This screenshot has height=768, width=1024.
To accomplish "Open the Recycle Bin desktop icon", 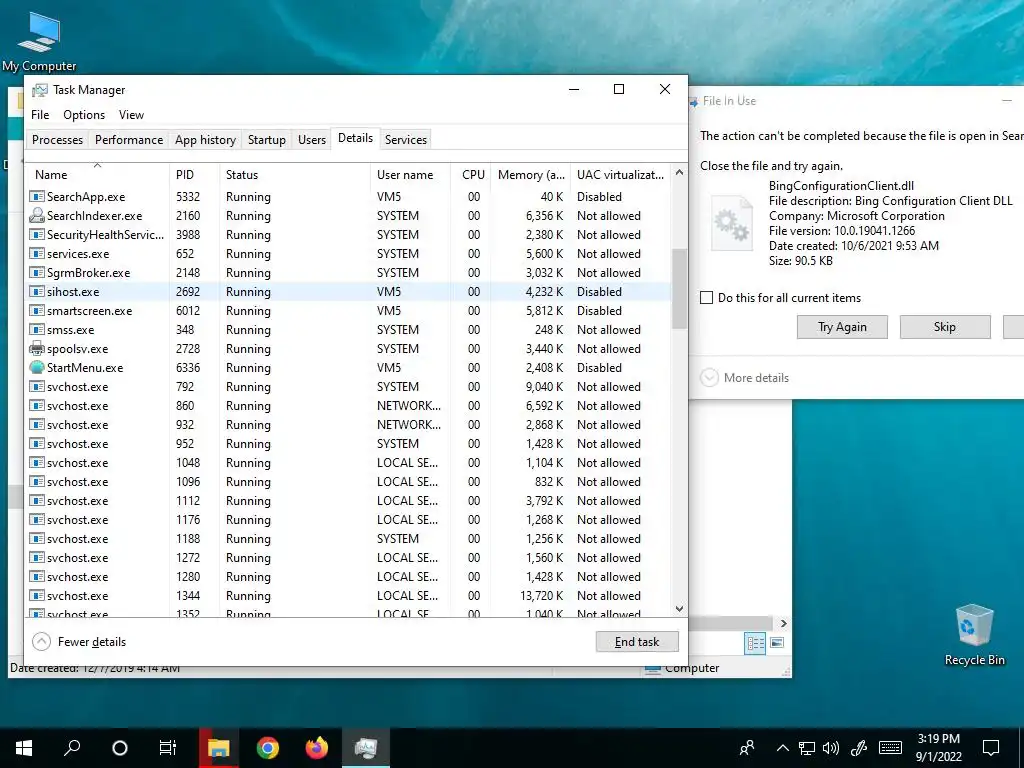I will [974, 635].
